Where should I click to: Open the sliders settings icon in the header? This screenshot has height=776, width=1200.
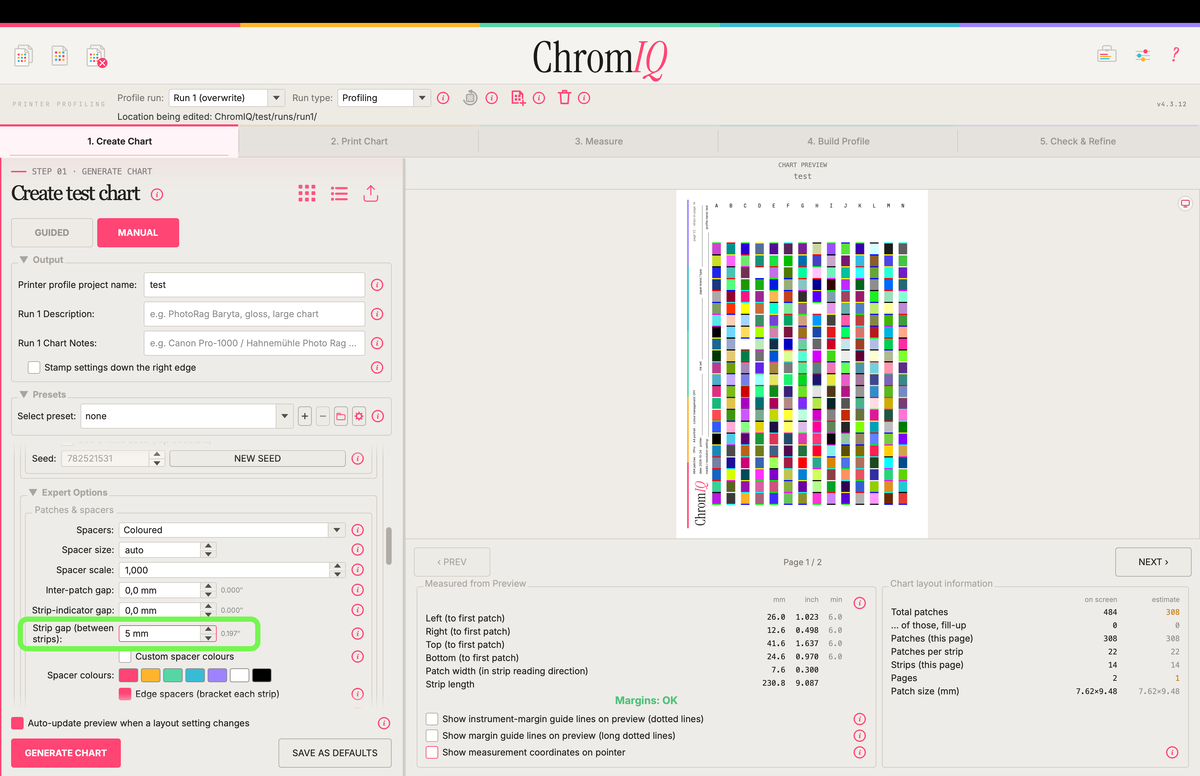pos(1142,55)
